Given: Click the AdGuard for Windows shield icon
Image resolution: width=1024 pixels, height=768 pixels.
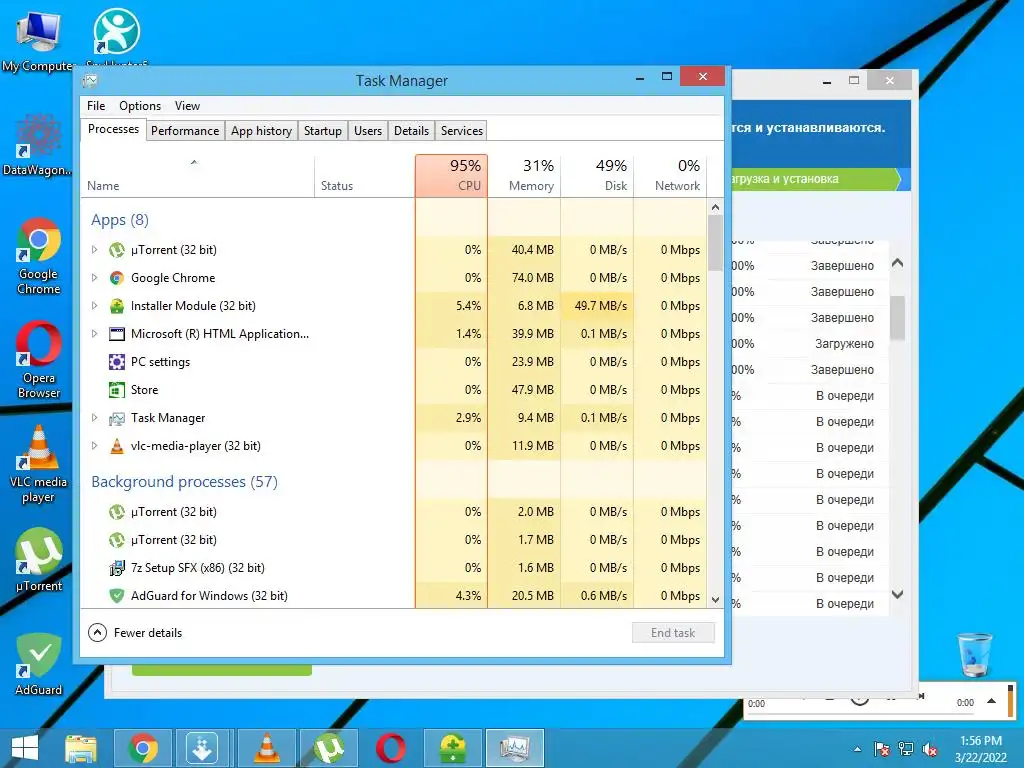Looking at the screenshot, I should pos(116,596).
